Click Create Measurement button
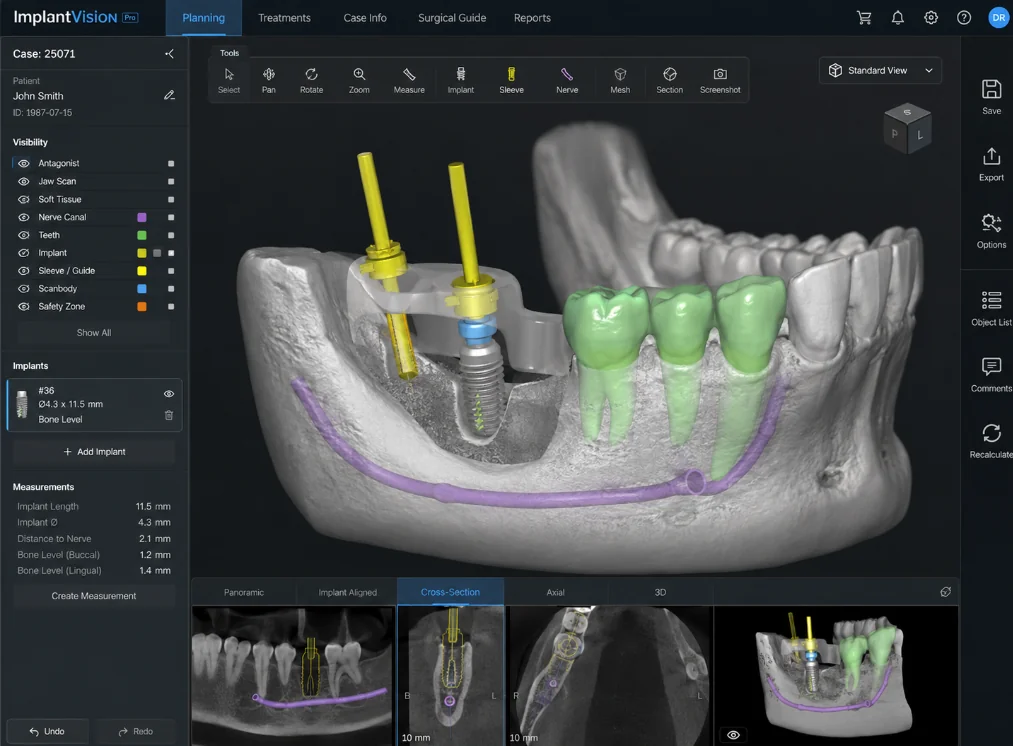The image size is (1013, 746). point(94,596)
